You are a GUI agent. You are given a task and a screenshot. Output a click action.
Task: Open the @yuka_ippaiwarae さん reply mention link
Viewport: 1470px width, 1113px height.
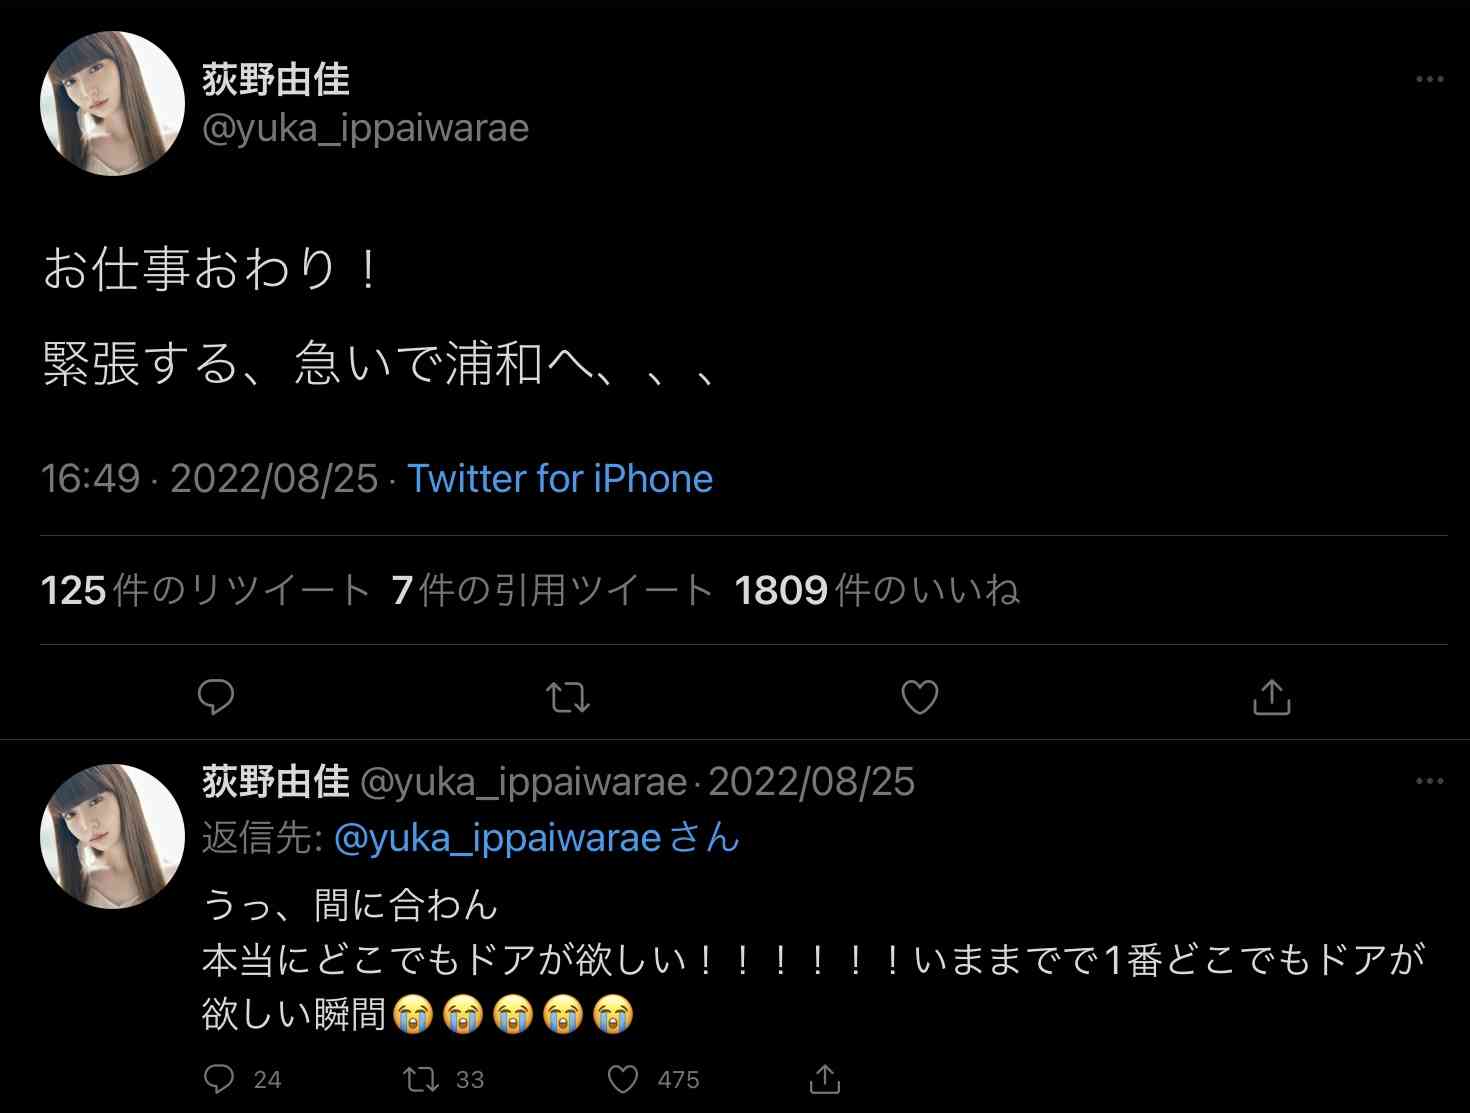pos(536,838)
